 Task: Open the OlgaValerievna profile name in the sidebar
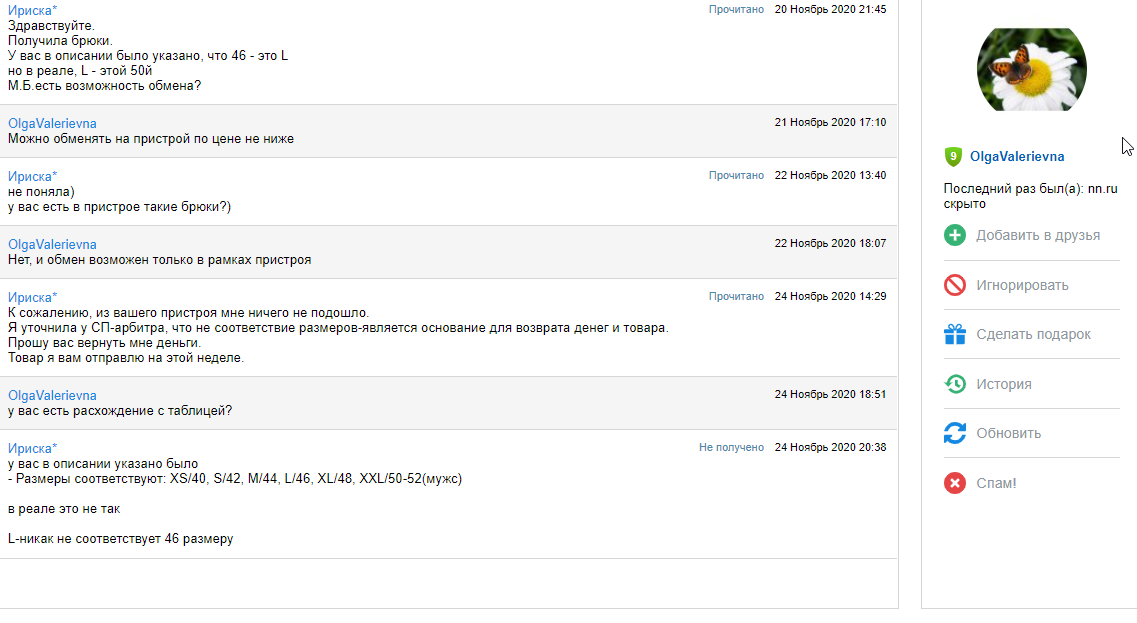point(1017,157)
